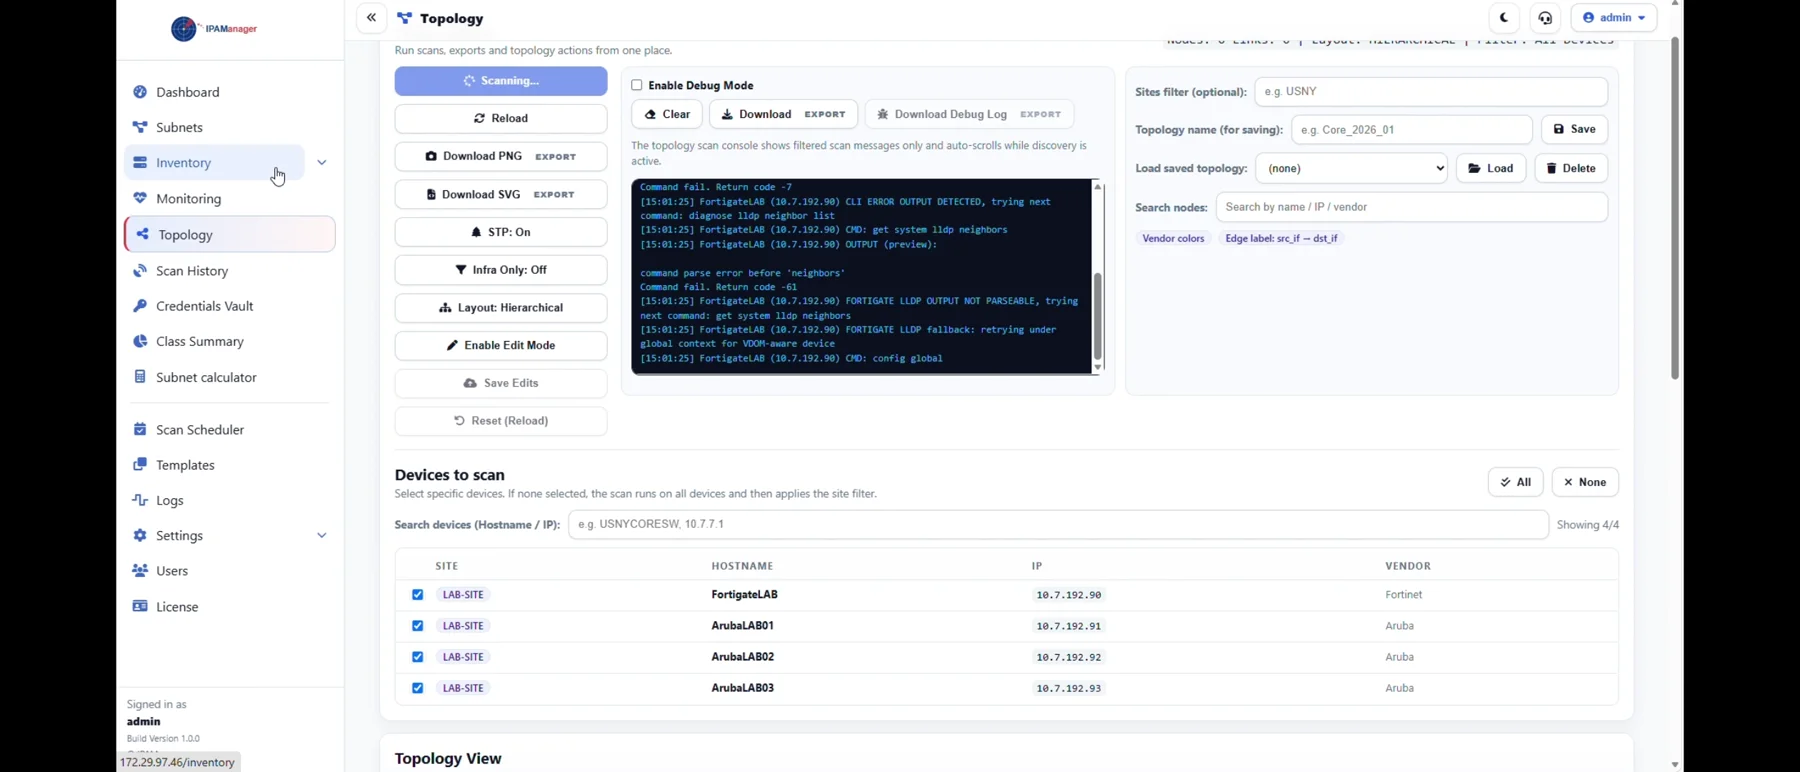Expand Settings submenu chevron
1800x772 pixels.
pyautogui.click(x=322, y=536)
